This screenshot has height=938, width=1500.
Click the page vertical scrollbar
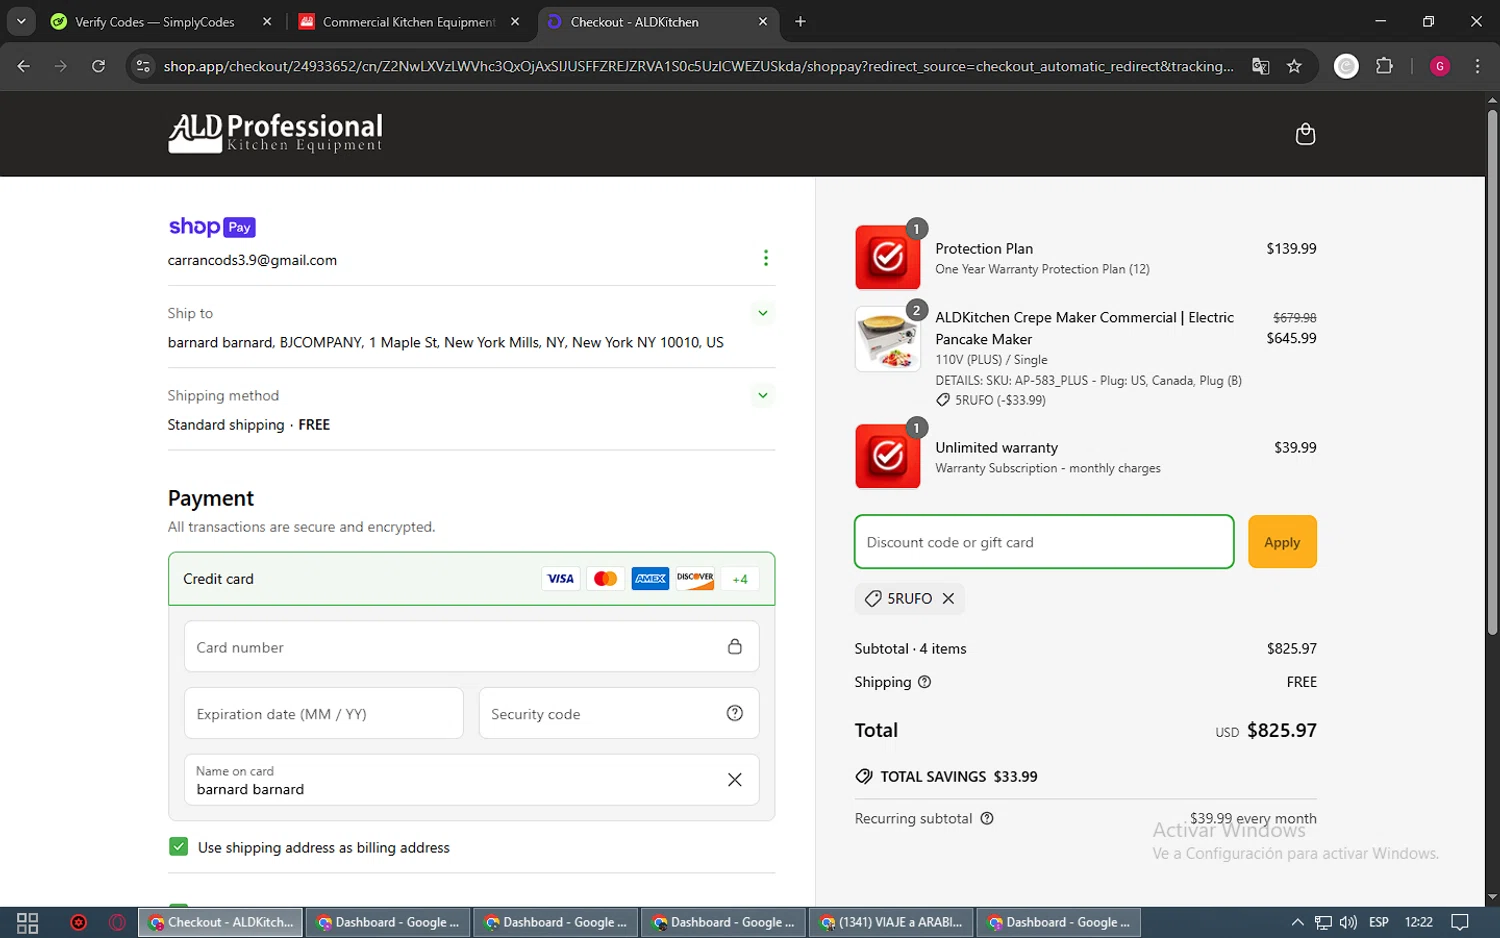[1492, 370]
